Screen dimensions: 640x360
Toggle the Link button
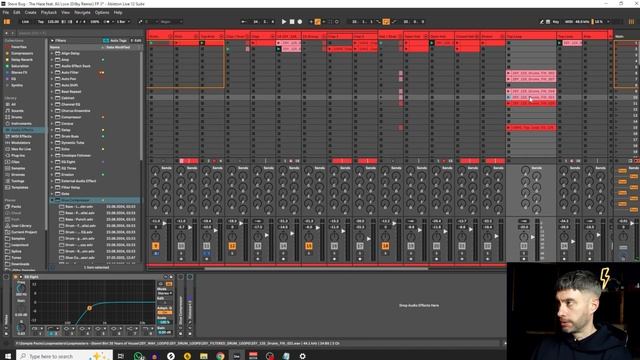click(x=25, y=22)
